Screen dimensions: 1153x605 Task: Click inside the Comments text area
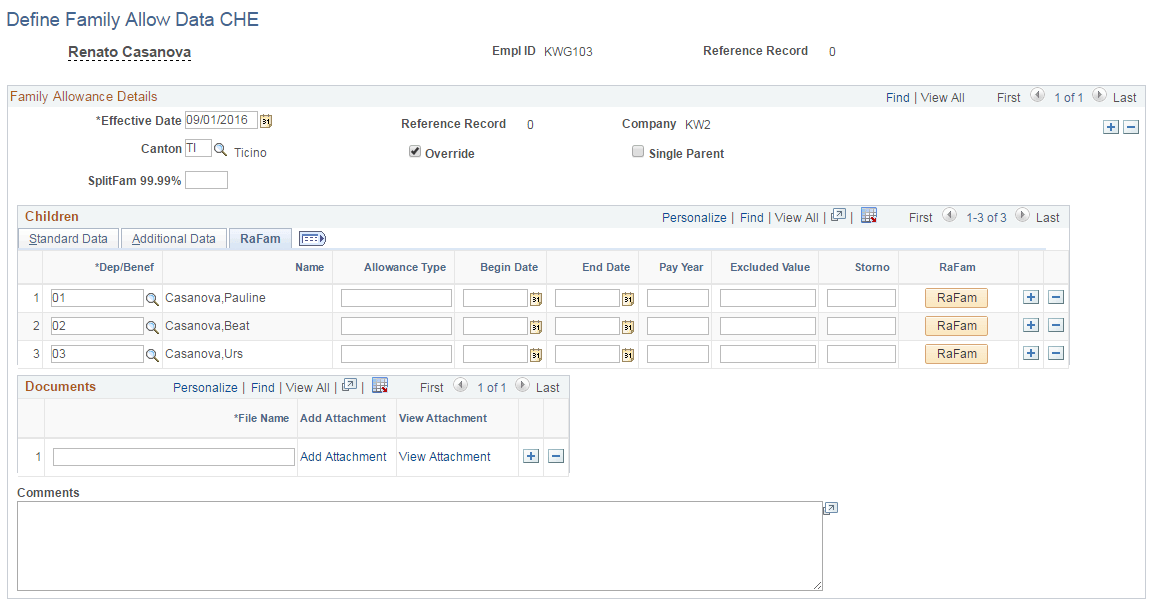pos(420,545)
